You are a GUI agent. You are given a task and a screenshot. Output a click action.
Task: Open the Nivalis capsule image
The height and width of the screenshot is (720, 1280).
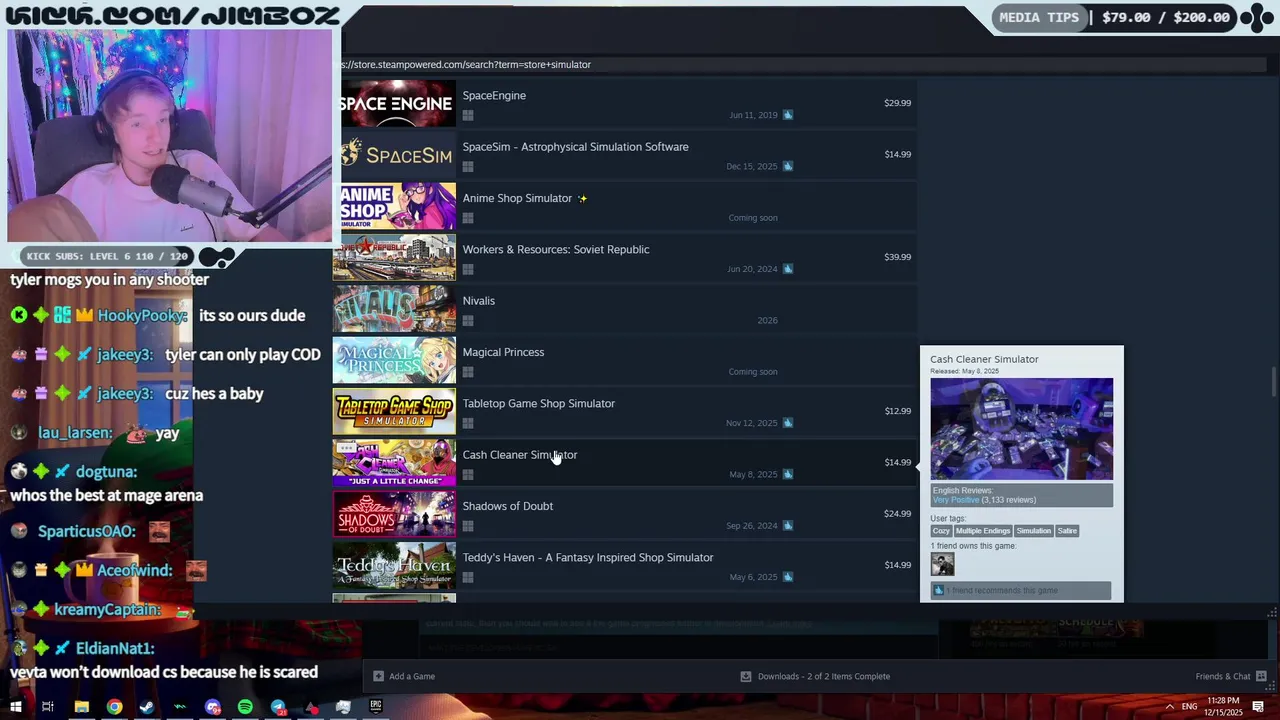[394, 309]
